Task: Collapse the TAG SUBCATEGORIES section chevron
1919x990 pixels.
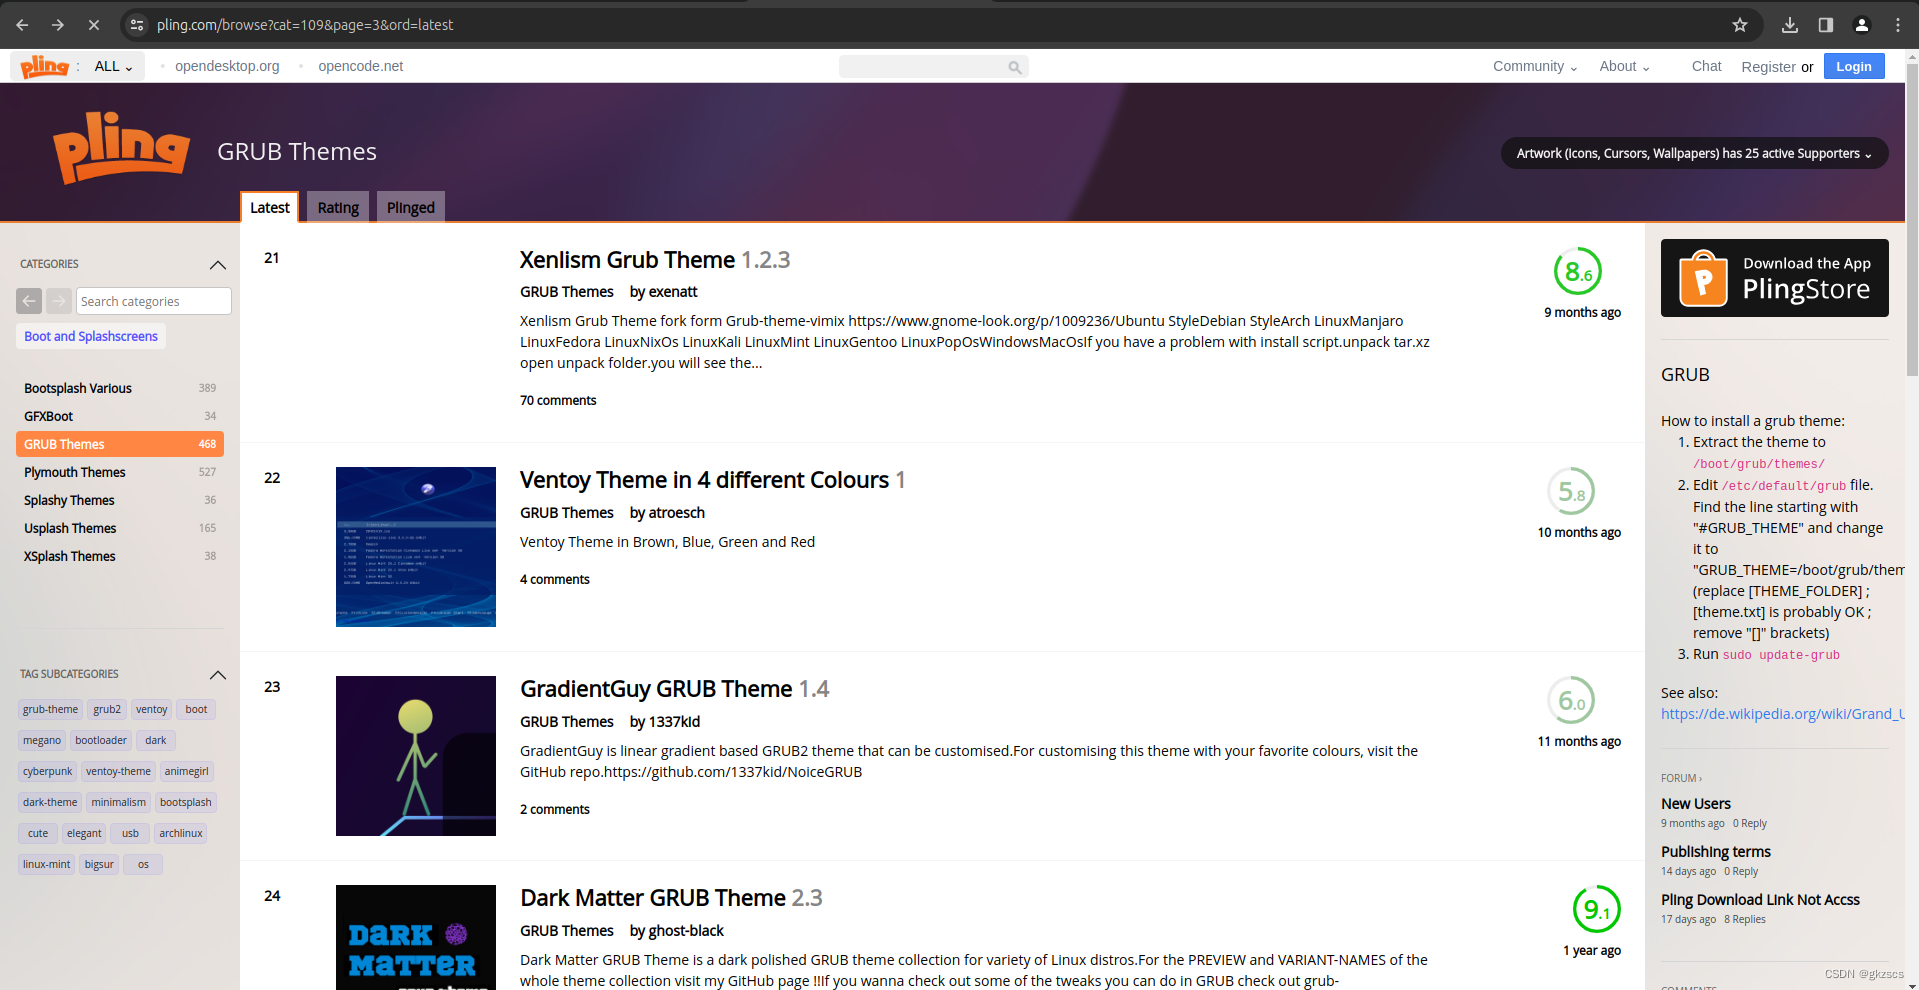Action: pos(218,675)
